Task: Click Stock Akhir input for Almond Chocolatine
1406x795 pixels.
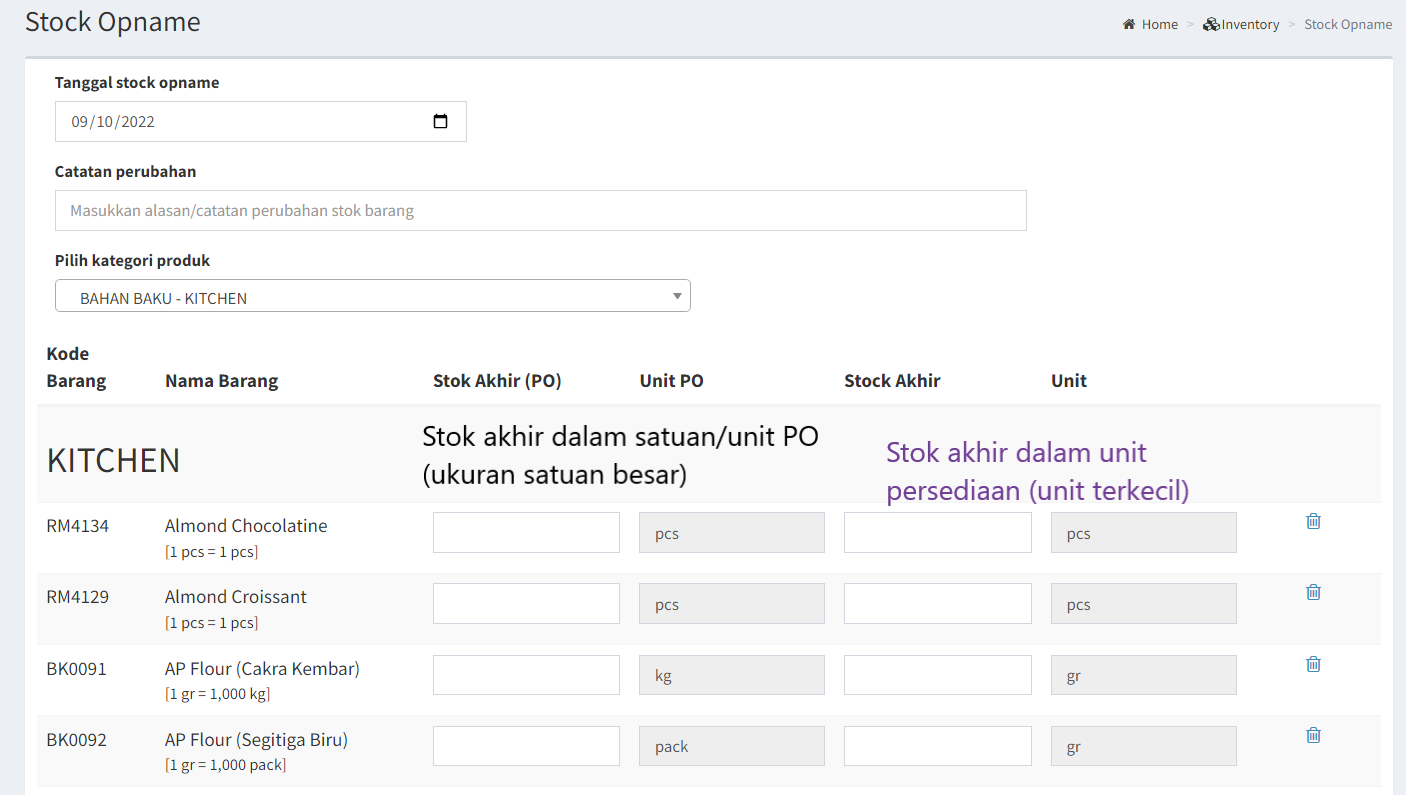Action: tap(937, 532)
